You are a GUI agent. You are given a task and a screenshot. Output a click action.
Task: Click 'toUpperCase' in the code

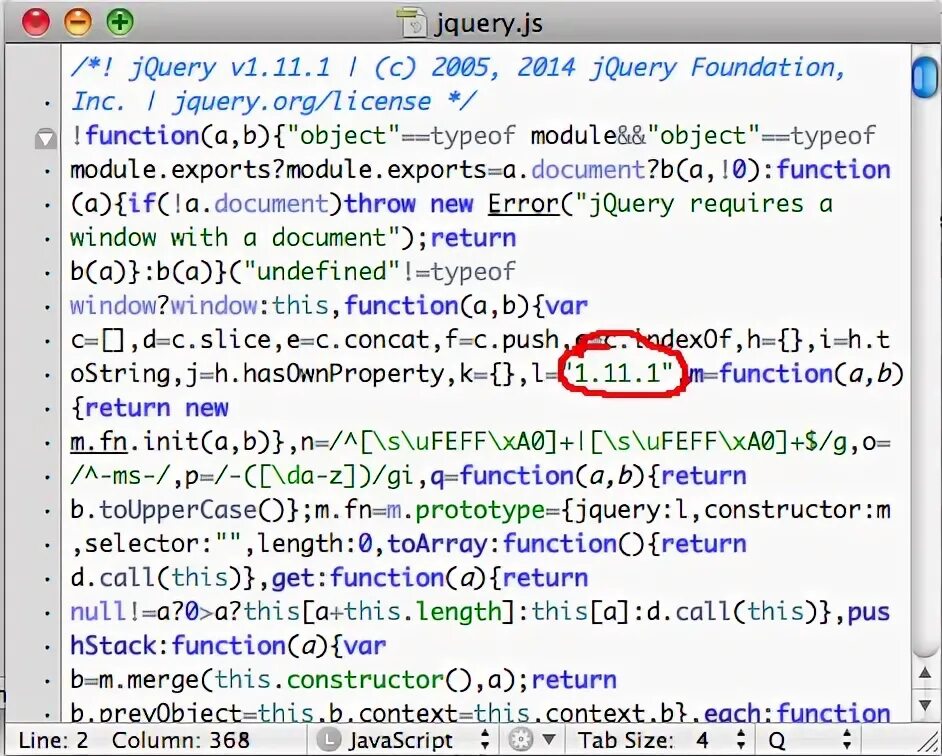tap(178, 510)
